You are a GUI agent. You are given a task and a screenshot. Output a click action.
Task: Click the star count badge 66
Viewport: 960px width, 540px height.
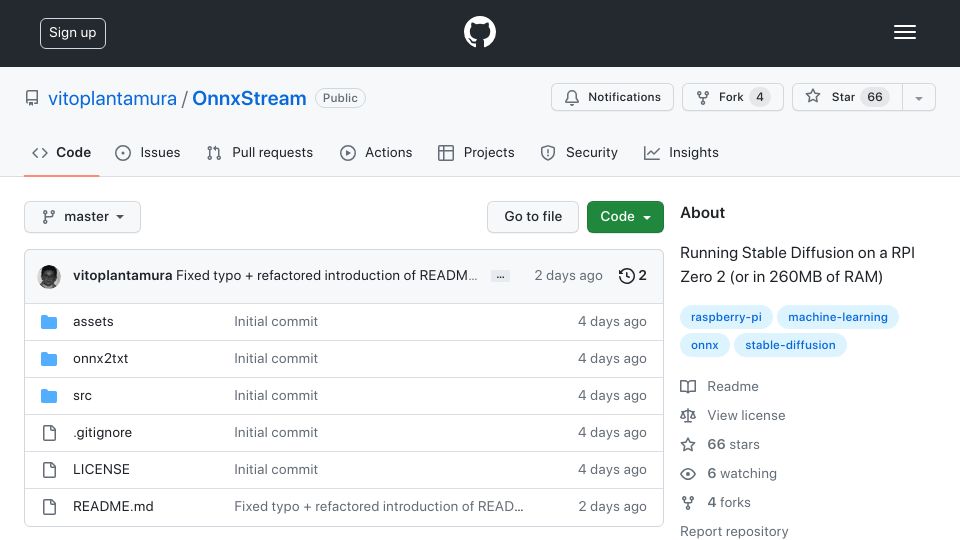pos(875,97)
